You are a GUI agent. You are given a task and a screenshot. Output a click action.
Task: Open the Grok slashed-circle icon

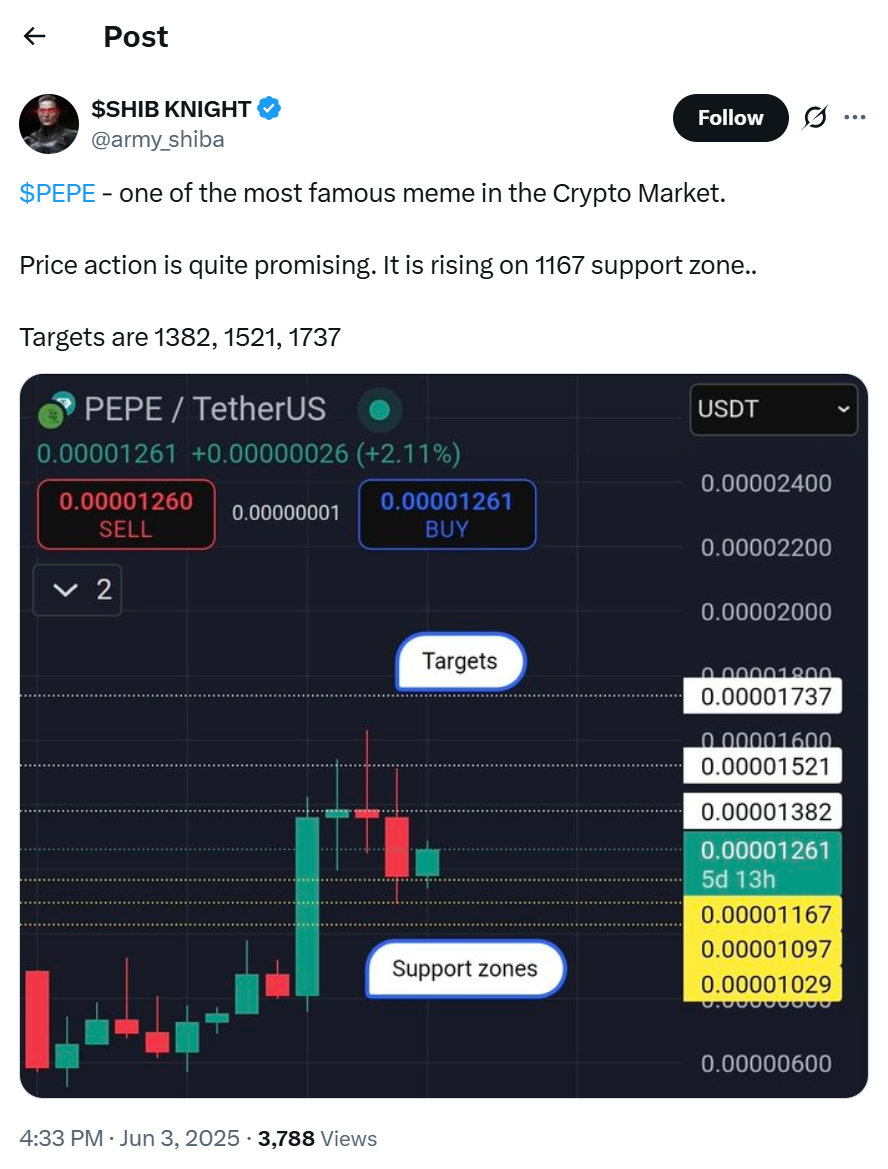[815, 117]
